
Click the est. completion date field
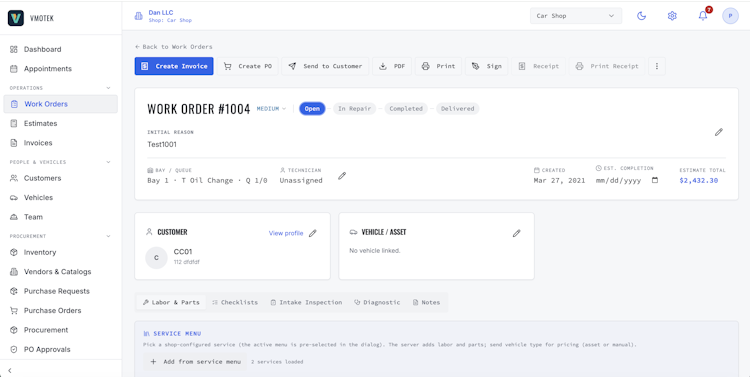click(x=627, y=180)
